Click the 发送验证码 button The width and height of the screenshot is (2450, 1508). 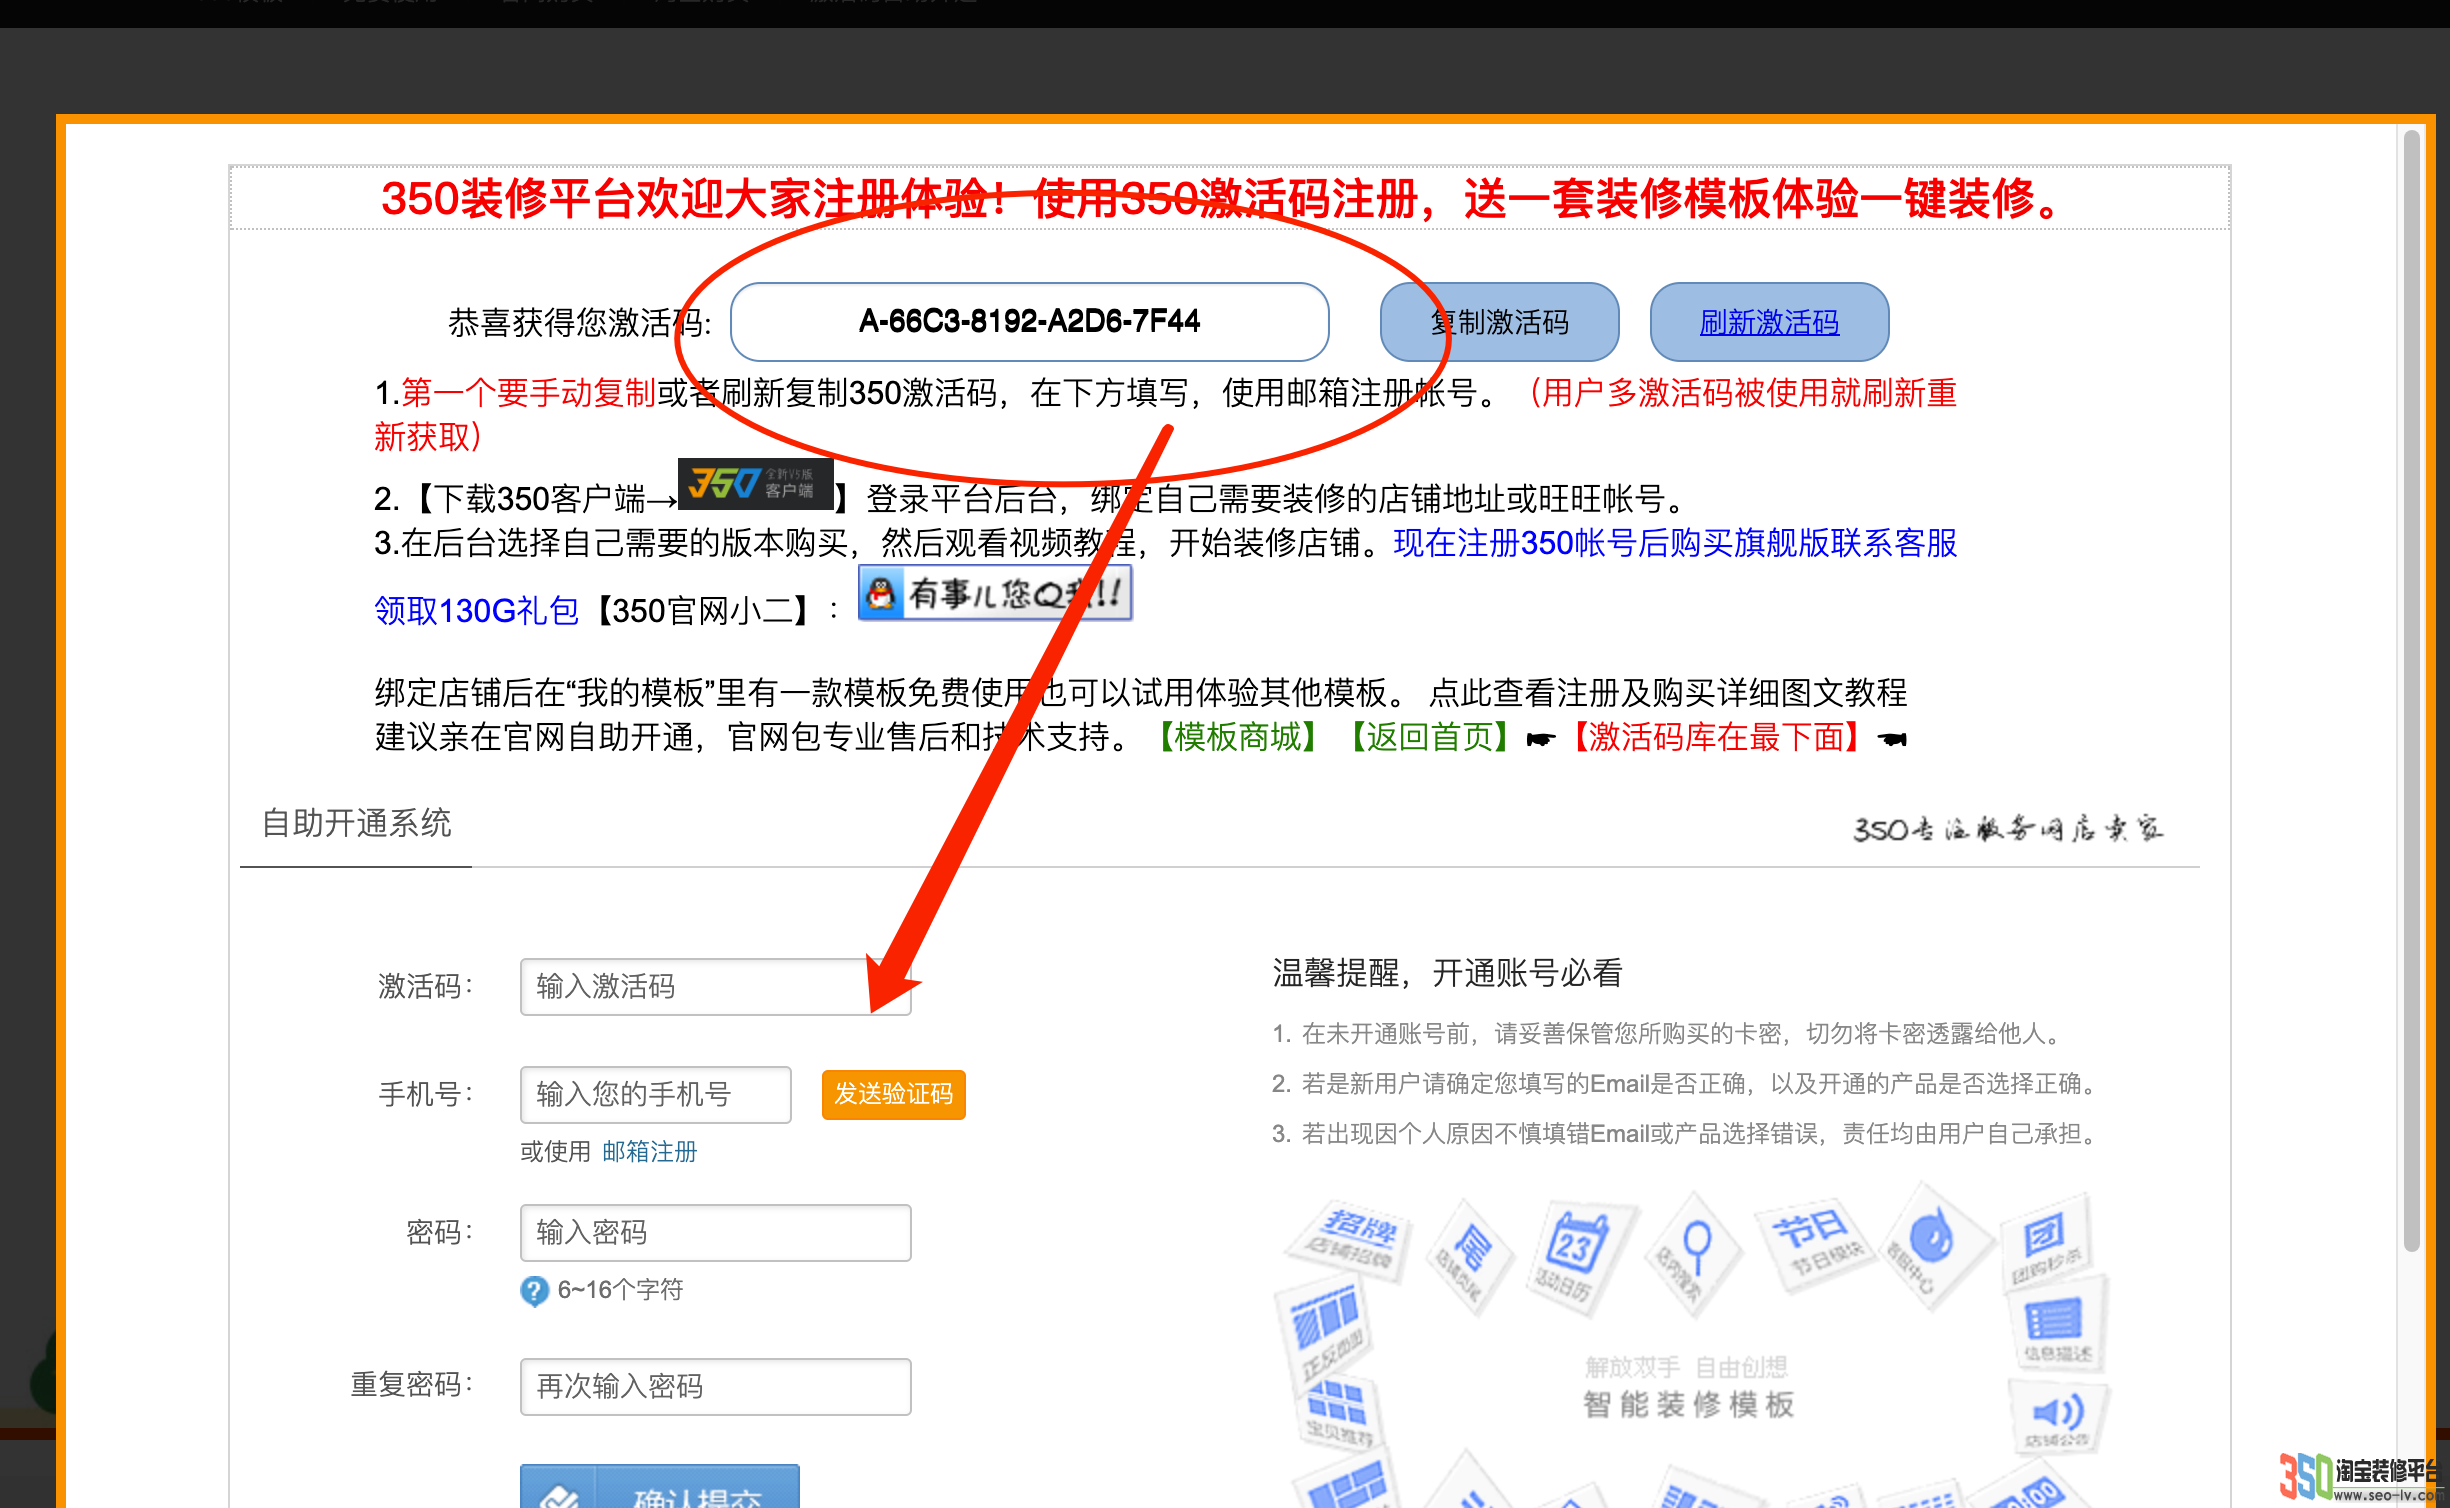893,1095
